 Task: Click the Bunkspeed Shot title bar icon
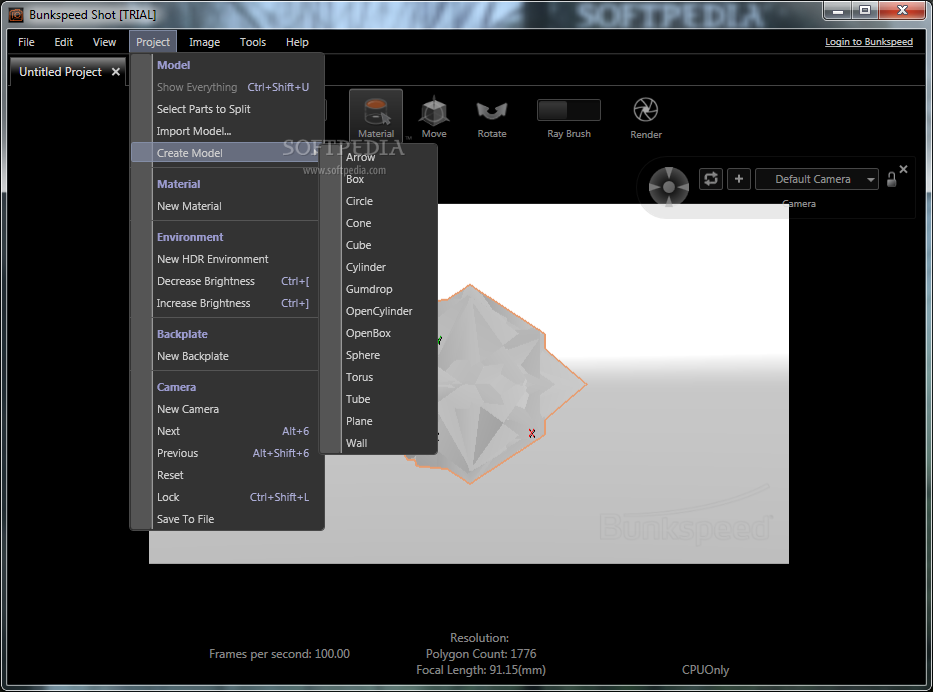point(16,14)
